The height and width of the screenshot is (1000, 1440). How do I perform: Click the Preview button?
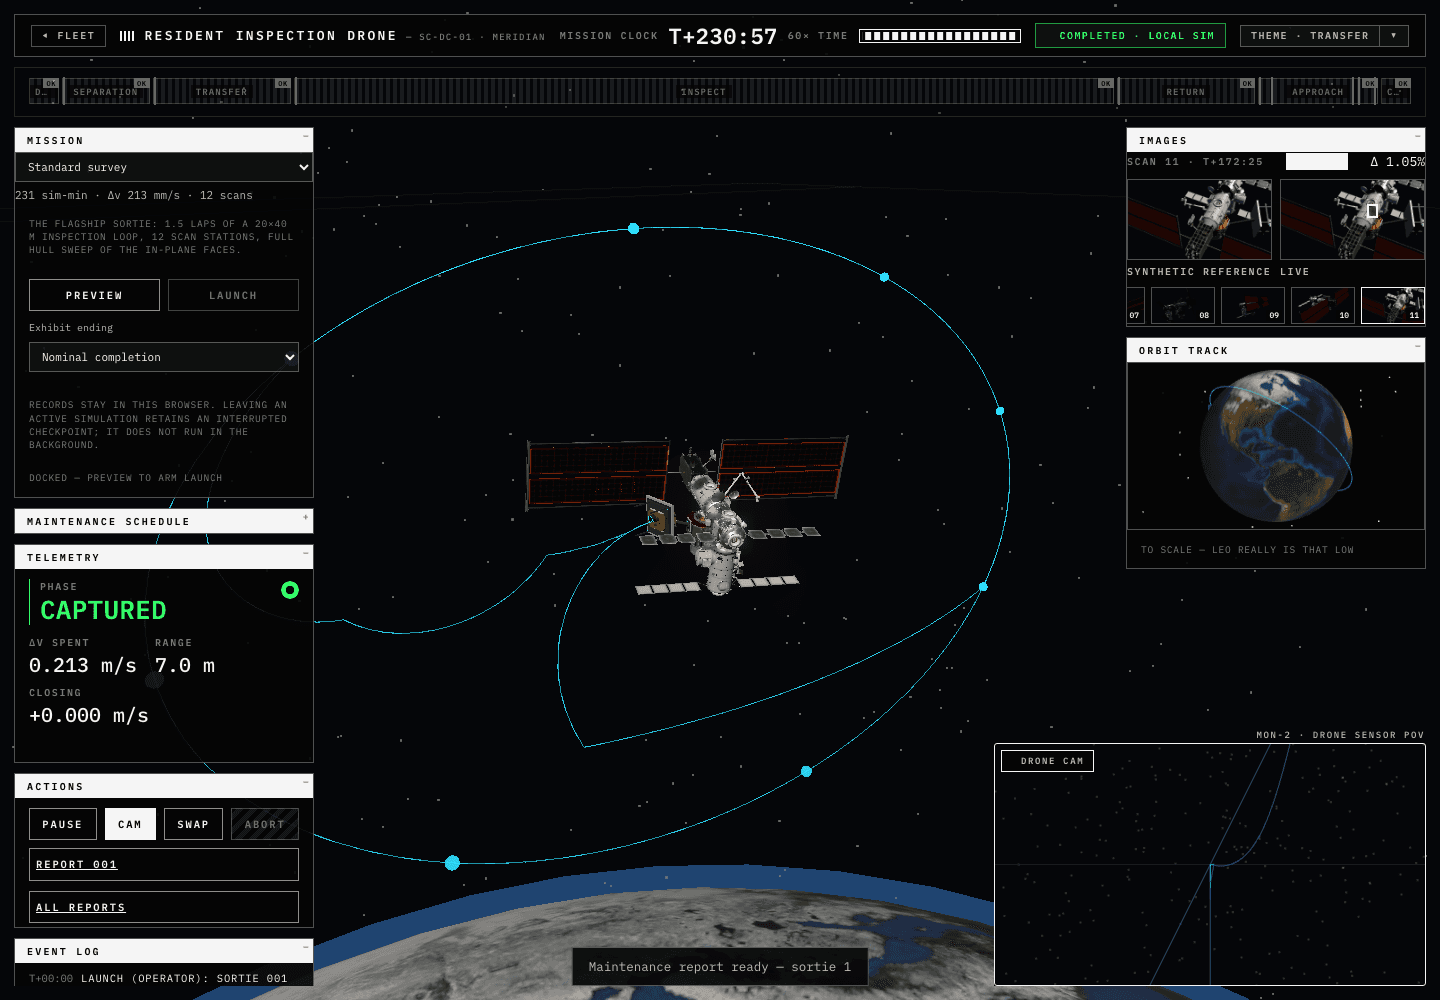coord(94,295)
